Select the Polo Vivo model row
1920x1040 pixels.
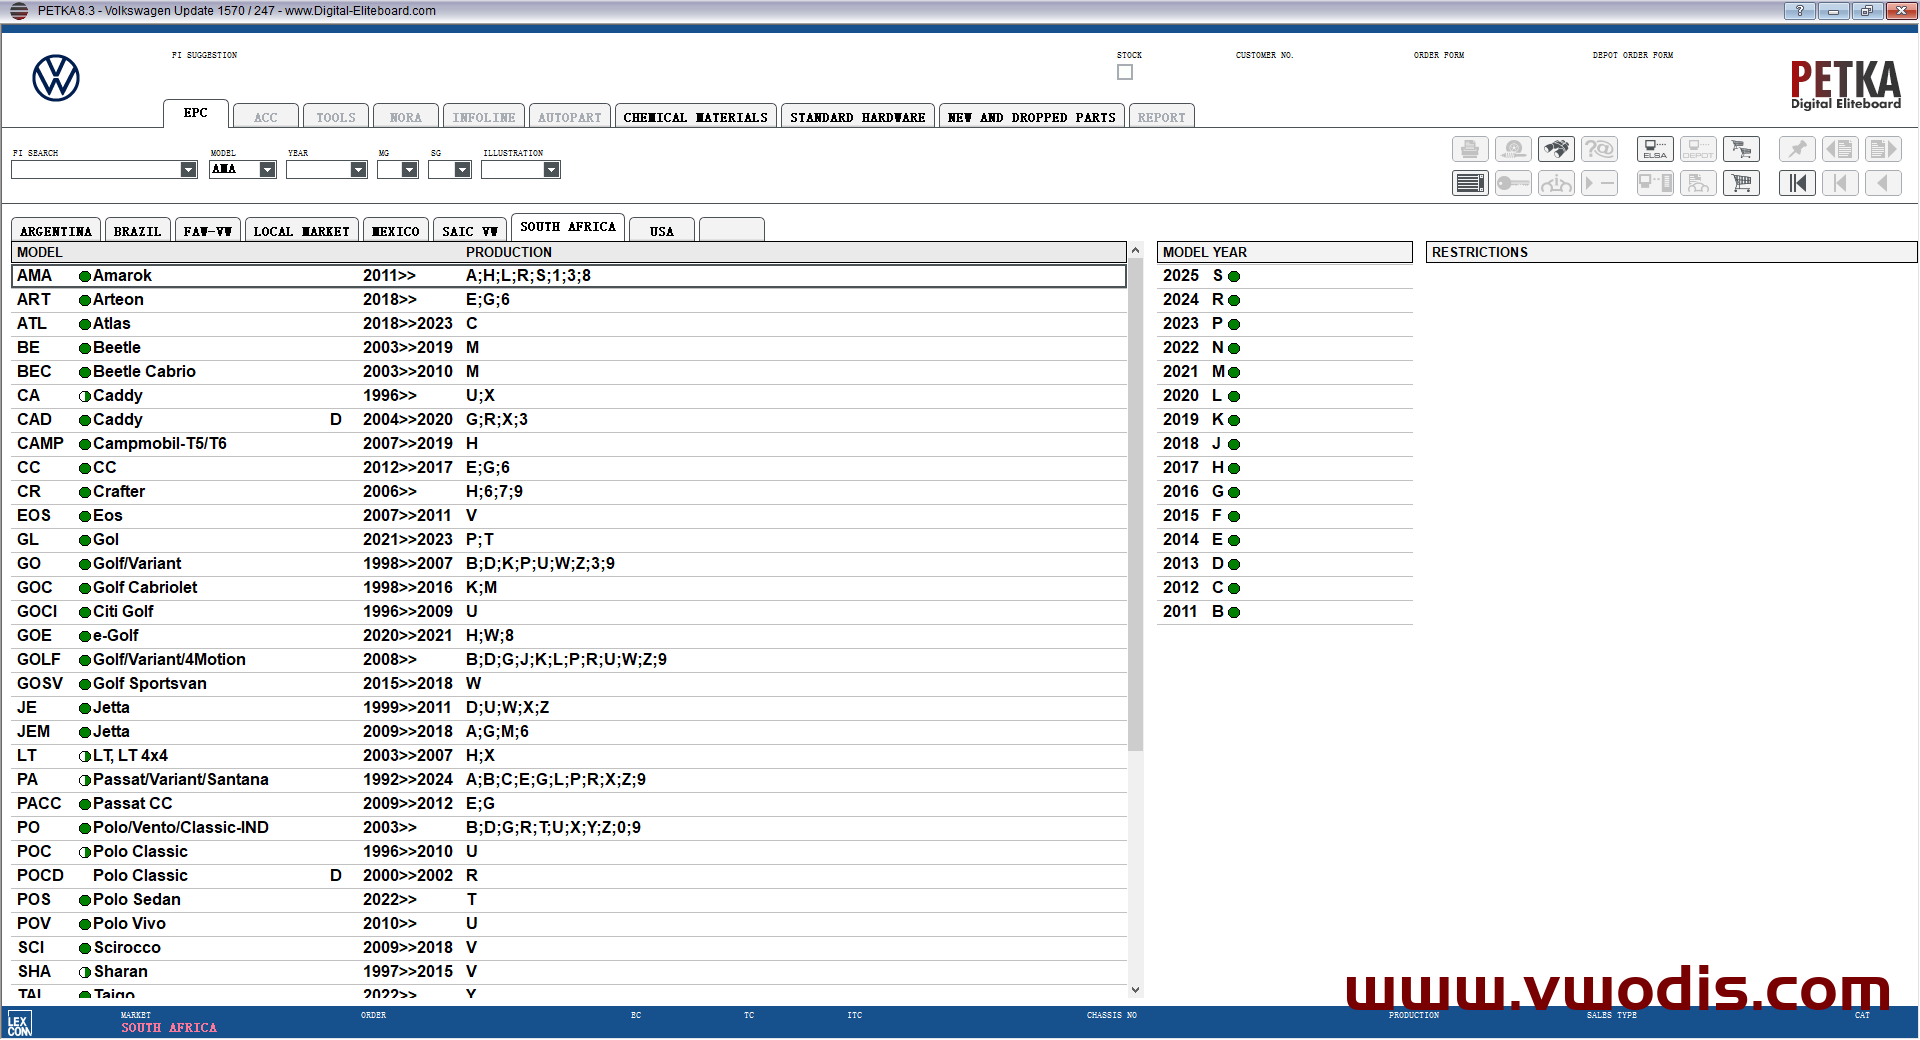pyautogui.click(x=569, y=924)
